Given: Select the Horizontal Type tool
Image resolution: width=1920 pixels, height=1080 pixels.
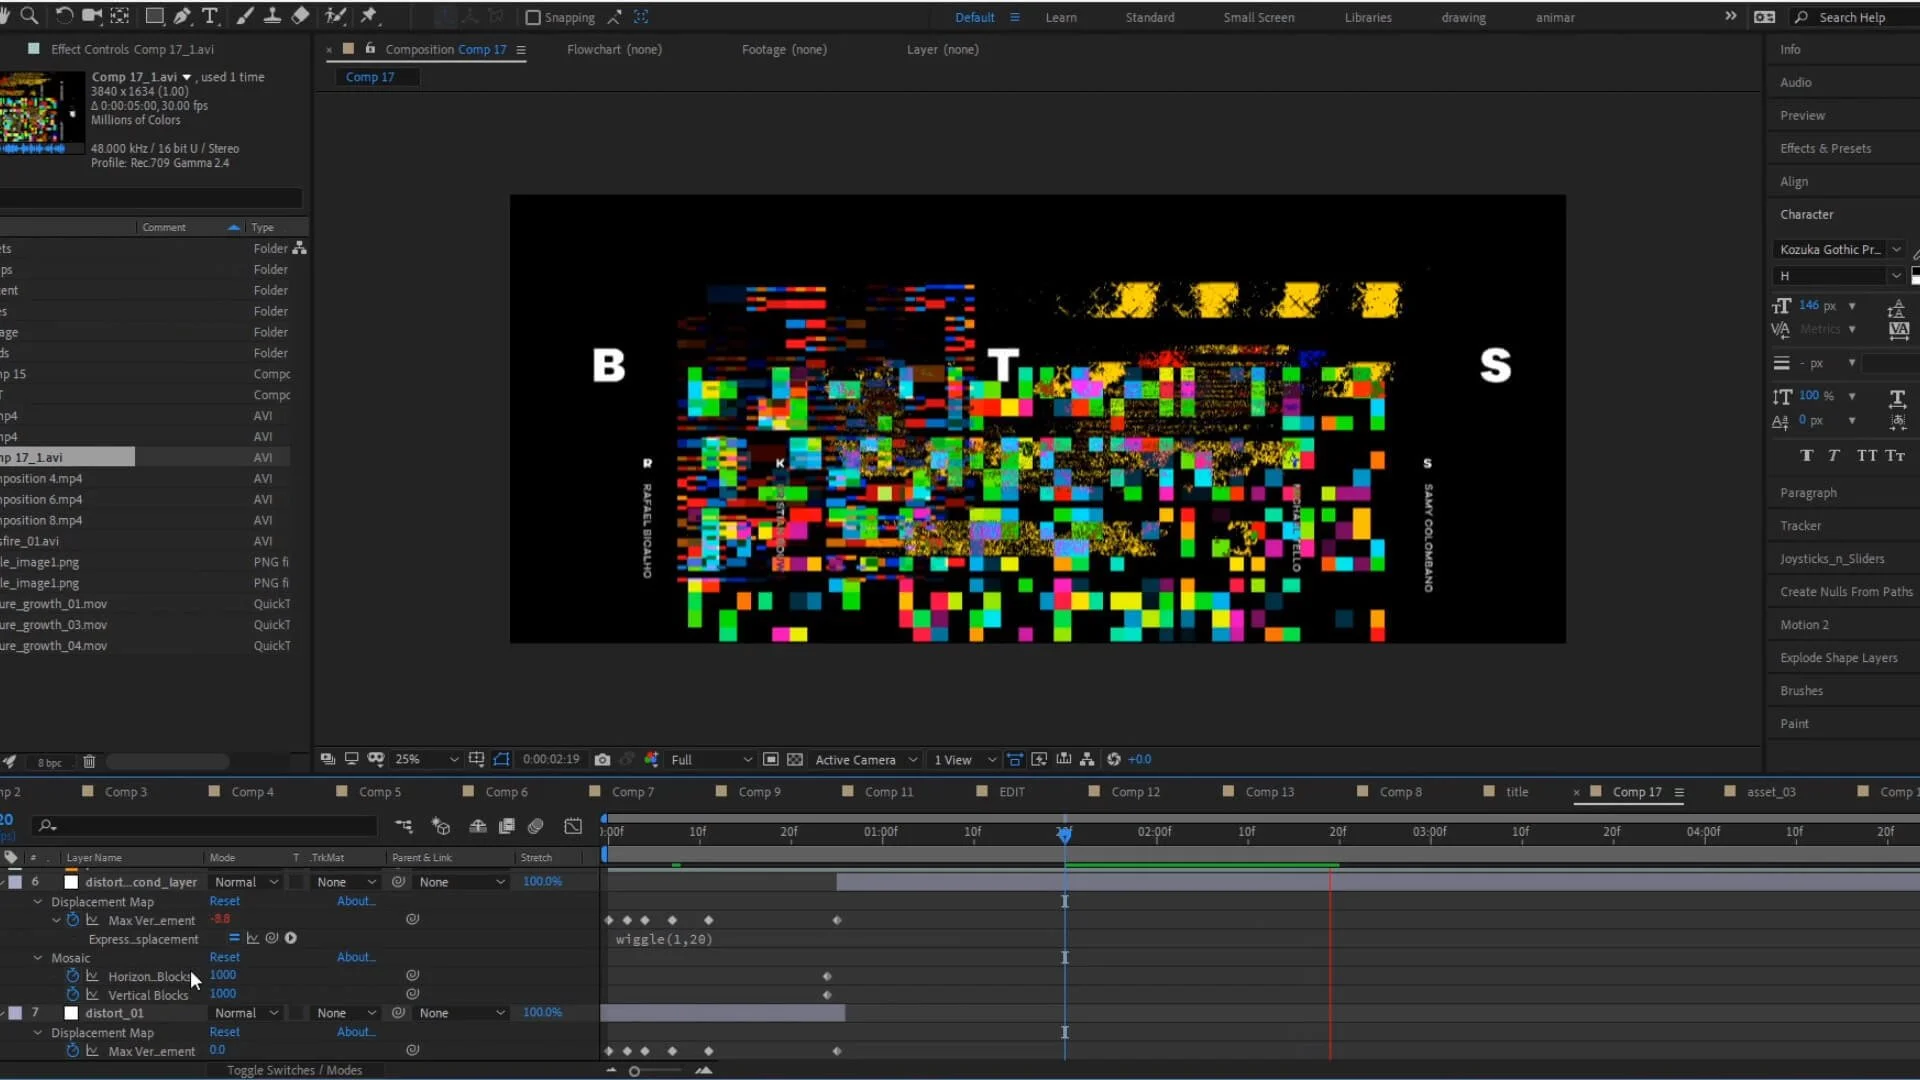Looking at the screenshot, I should [x=210, y=16].
